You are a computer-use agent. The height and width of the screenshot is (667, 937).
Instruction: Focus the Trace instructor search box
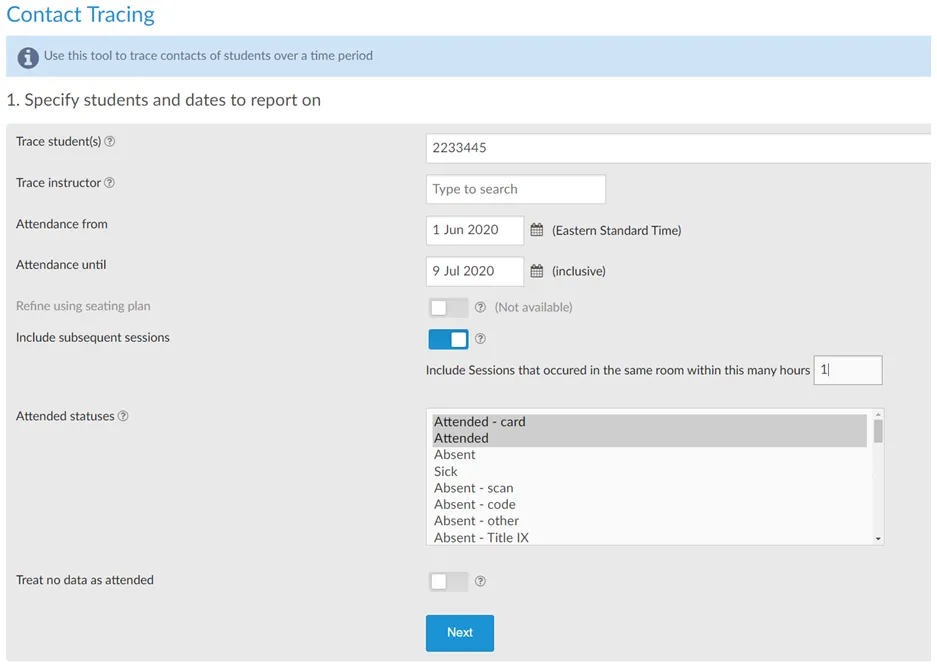516,189
